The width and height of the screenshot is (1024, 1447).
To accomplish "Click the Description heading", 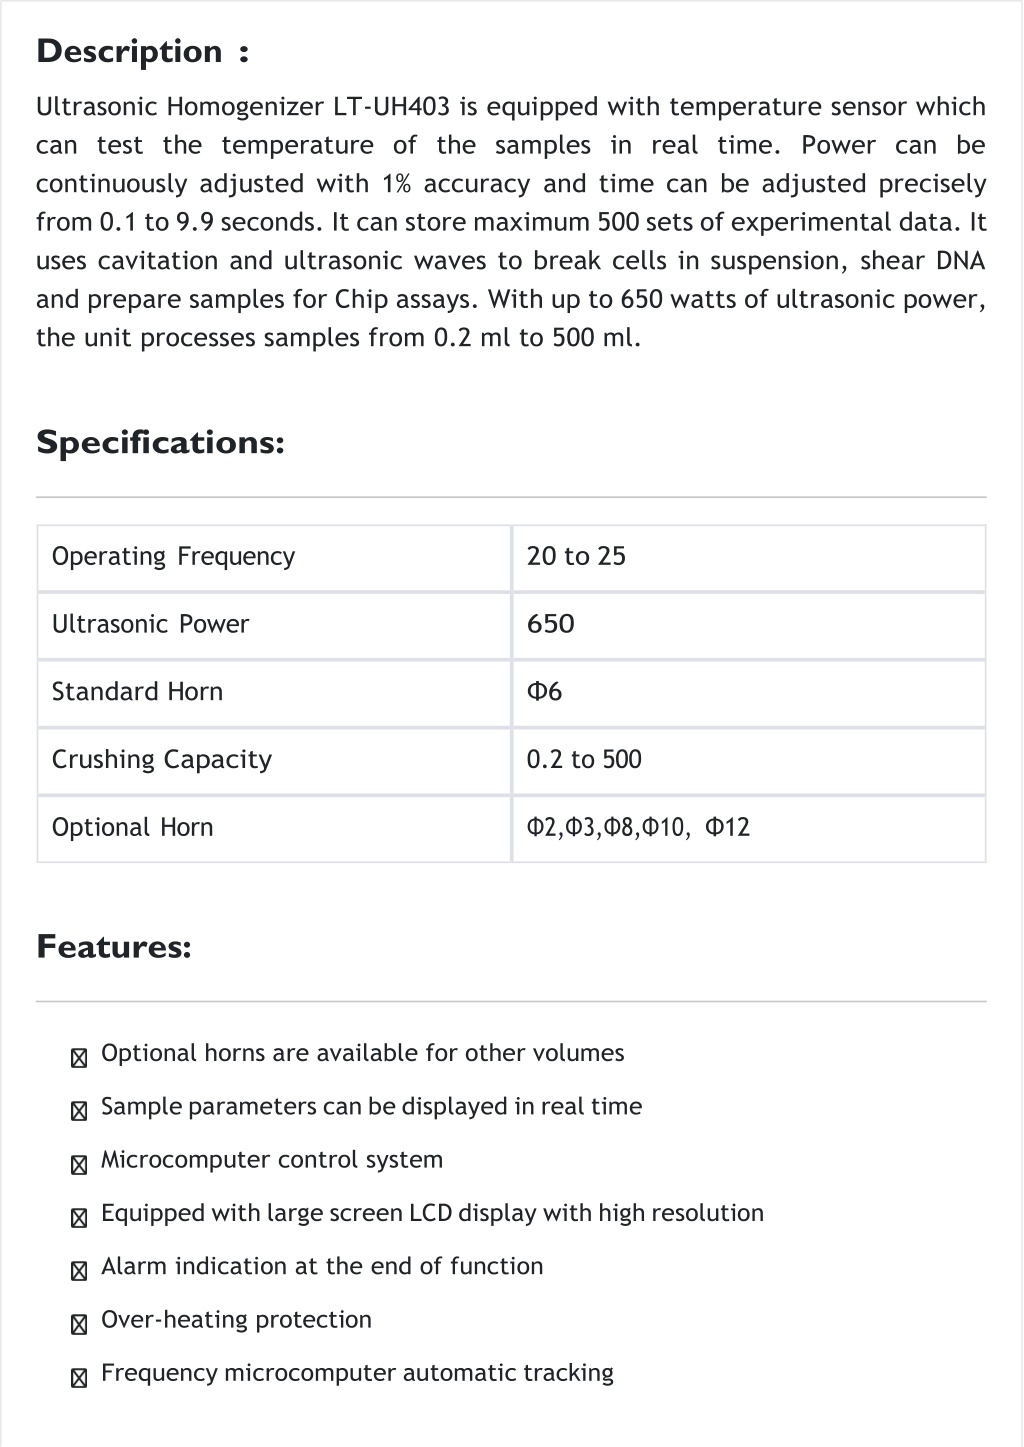I will point(143,51).
